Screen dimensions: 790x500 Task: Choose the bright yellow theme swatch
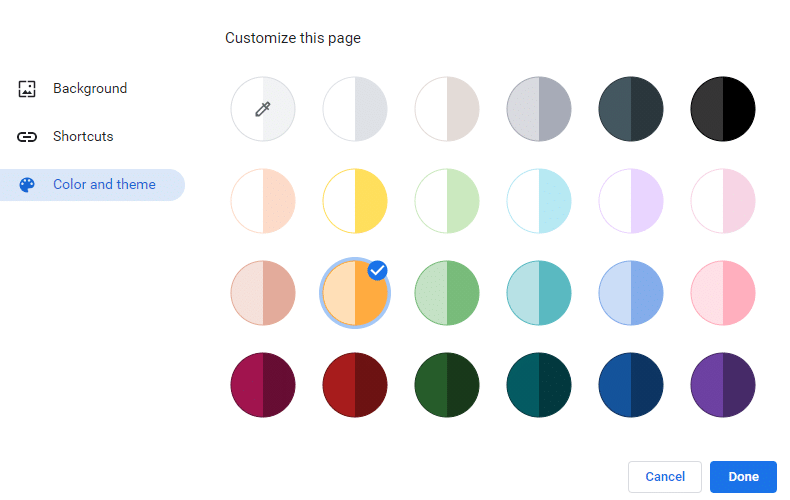[x=355, y=201]
